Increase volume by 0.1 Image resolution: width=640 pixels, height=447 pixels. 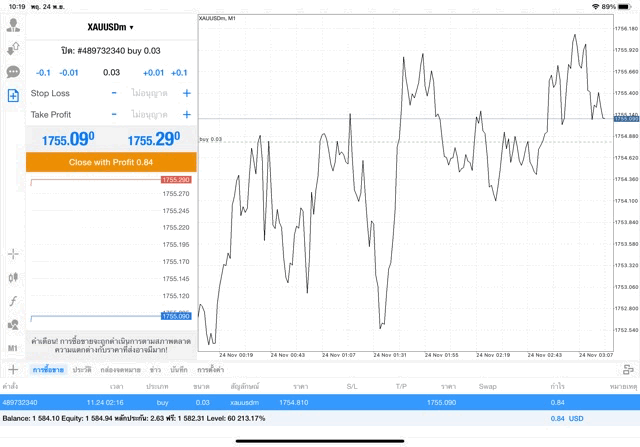[x=179, y=73]
